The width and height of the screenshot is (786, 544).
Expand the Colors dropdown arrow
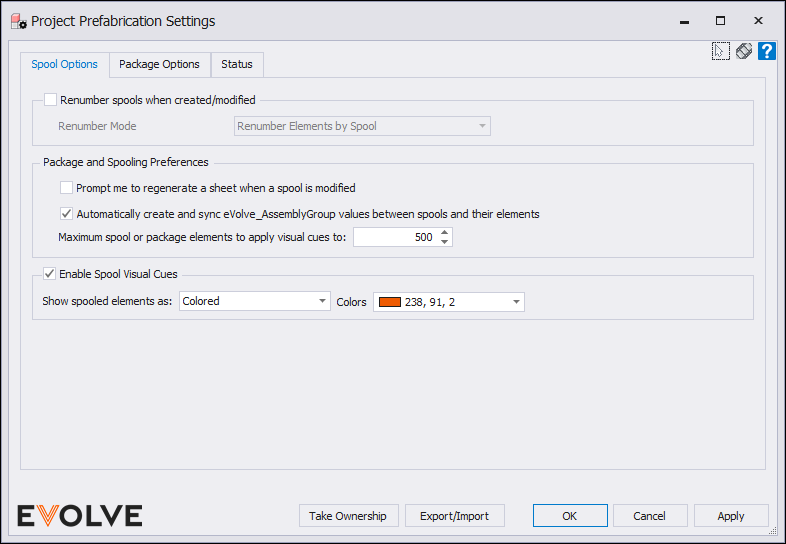click(516, 302)
